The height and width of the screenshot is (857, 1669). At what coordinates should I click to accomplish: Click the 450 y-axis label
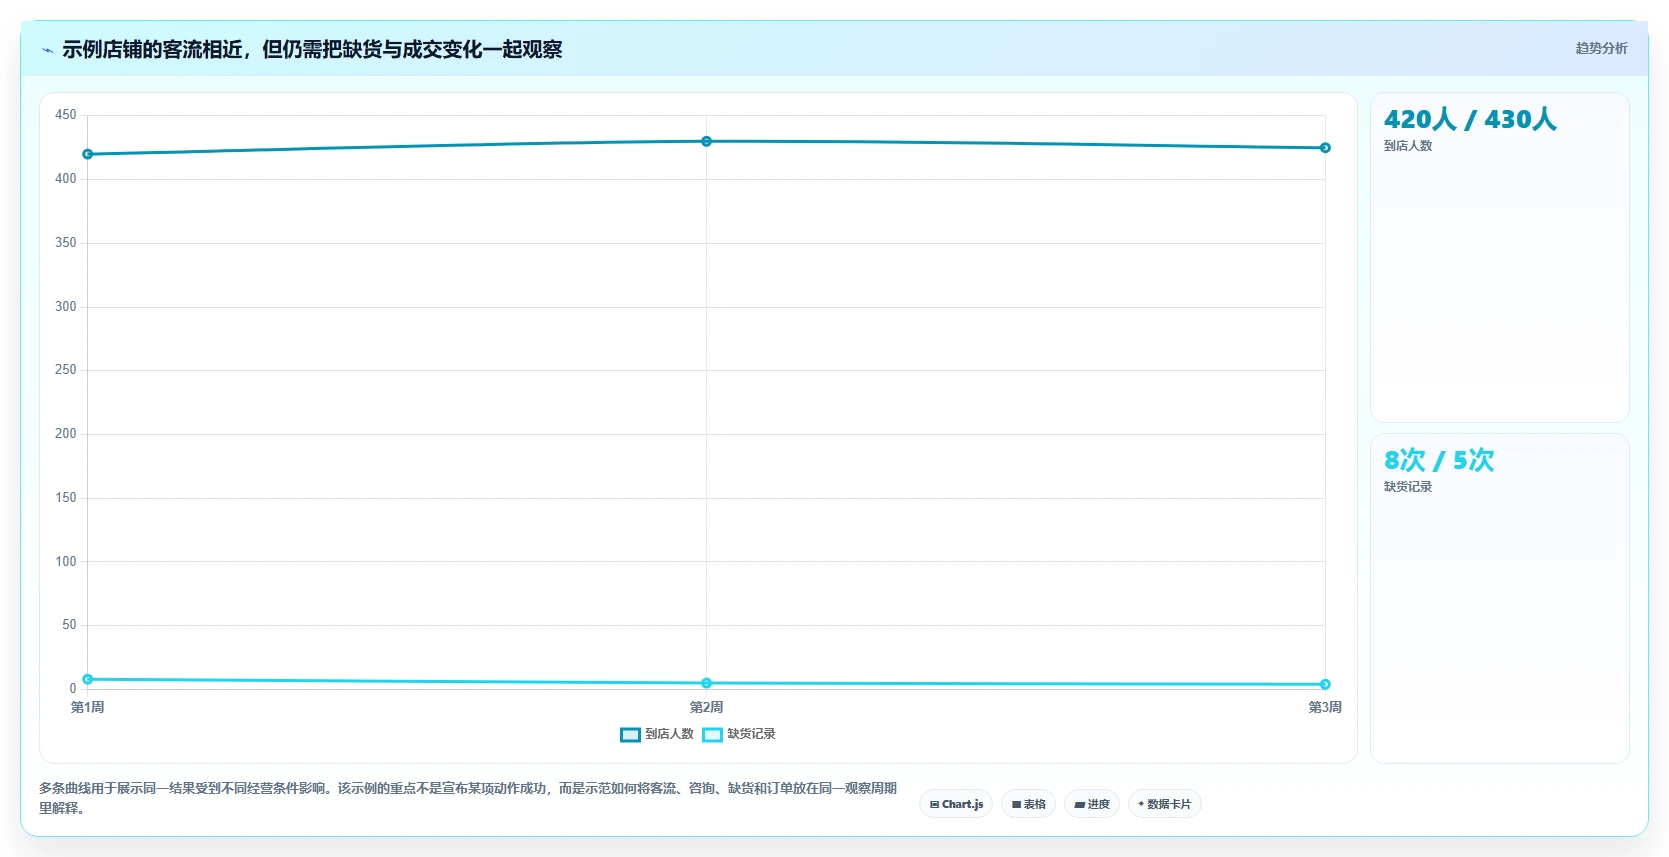(x=66, y=115)
